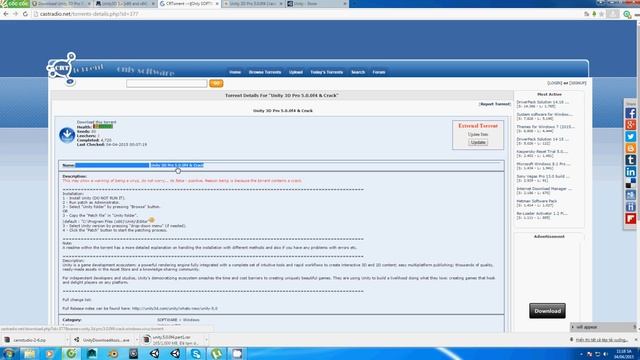The width and height of the screenshot is (640, 360).
Task: Open the Hetman Software Pack listing
Action: [537, 201]
